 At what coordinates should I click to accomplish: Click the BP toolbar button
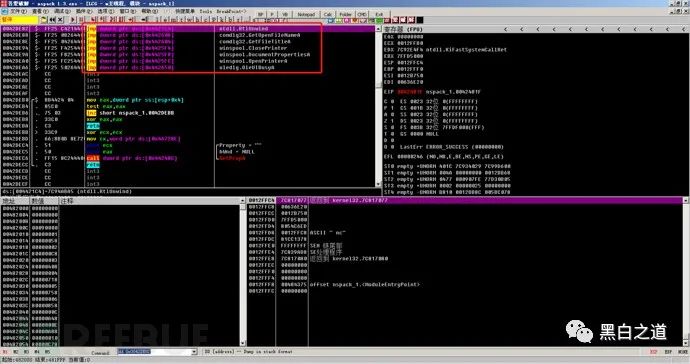pos(261,15)
